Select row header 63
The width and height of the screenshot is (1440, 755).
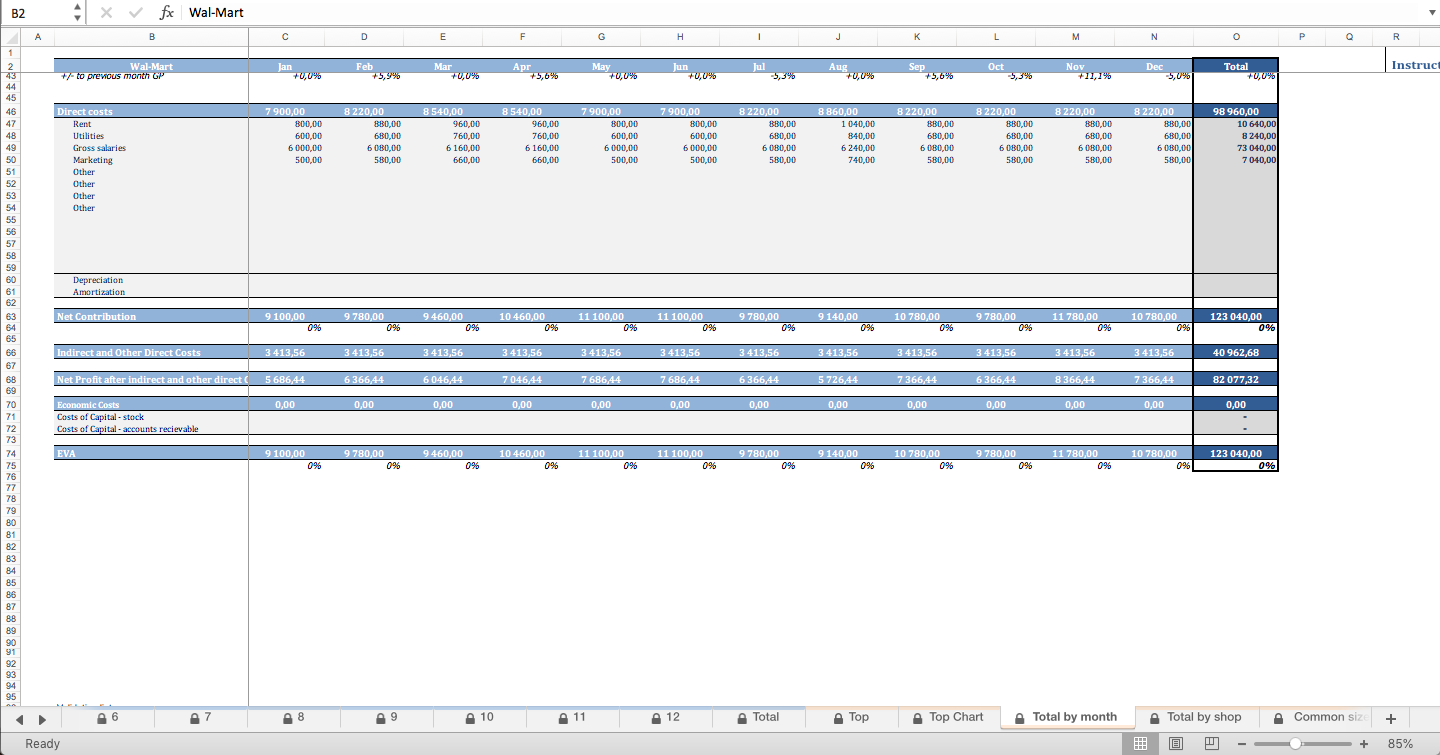pos(11,316)
